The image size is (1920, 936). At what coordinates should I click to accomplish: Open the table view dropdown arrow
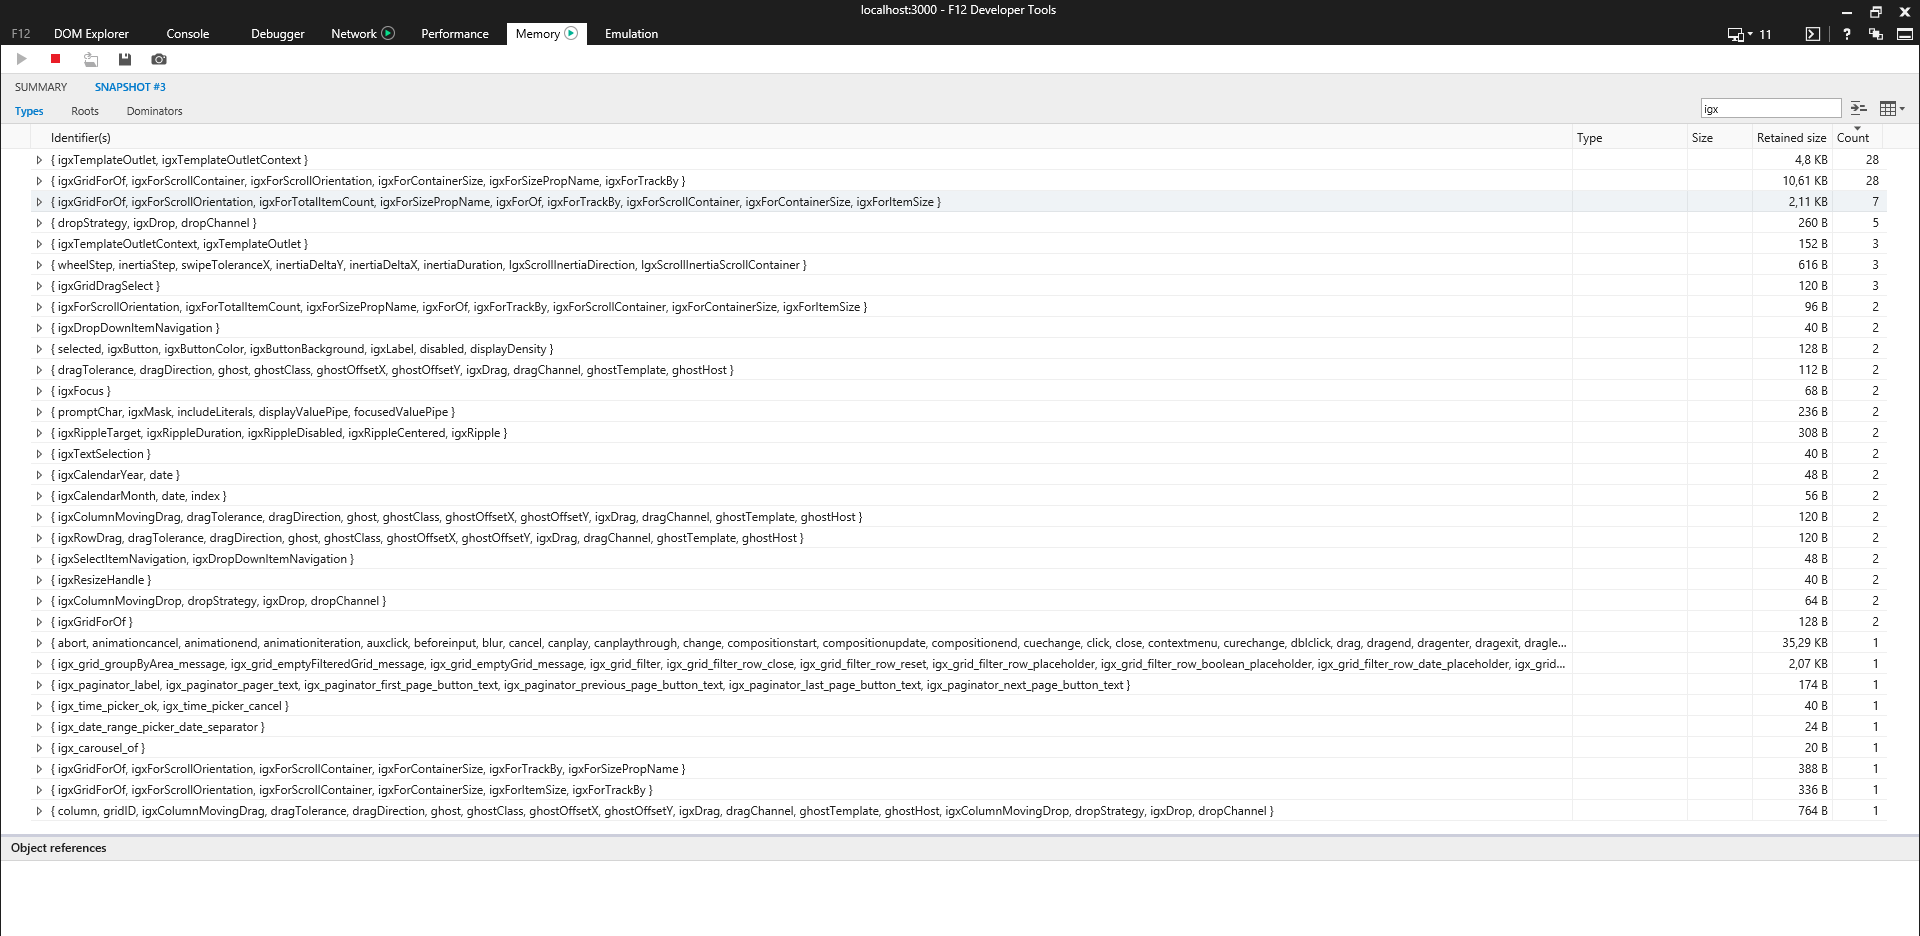(1900, 108)
